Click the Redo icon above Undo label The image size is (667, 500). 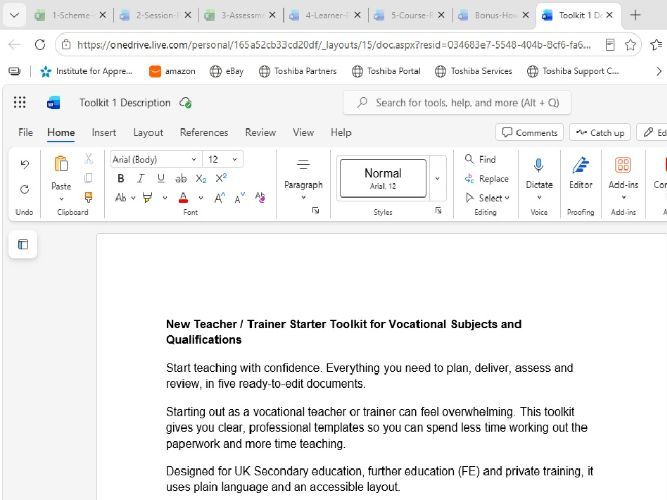click(25, 189)
